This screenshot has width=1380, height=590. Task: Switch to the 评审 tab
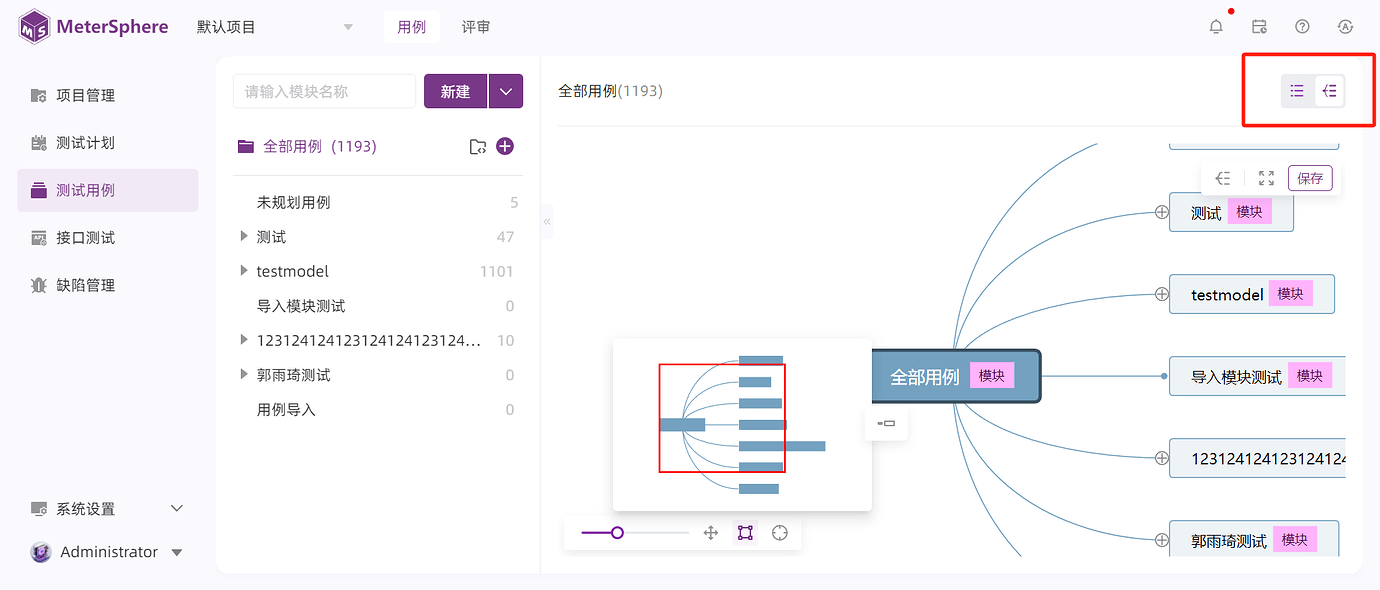[x=476, y=27]
